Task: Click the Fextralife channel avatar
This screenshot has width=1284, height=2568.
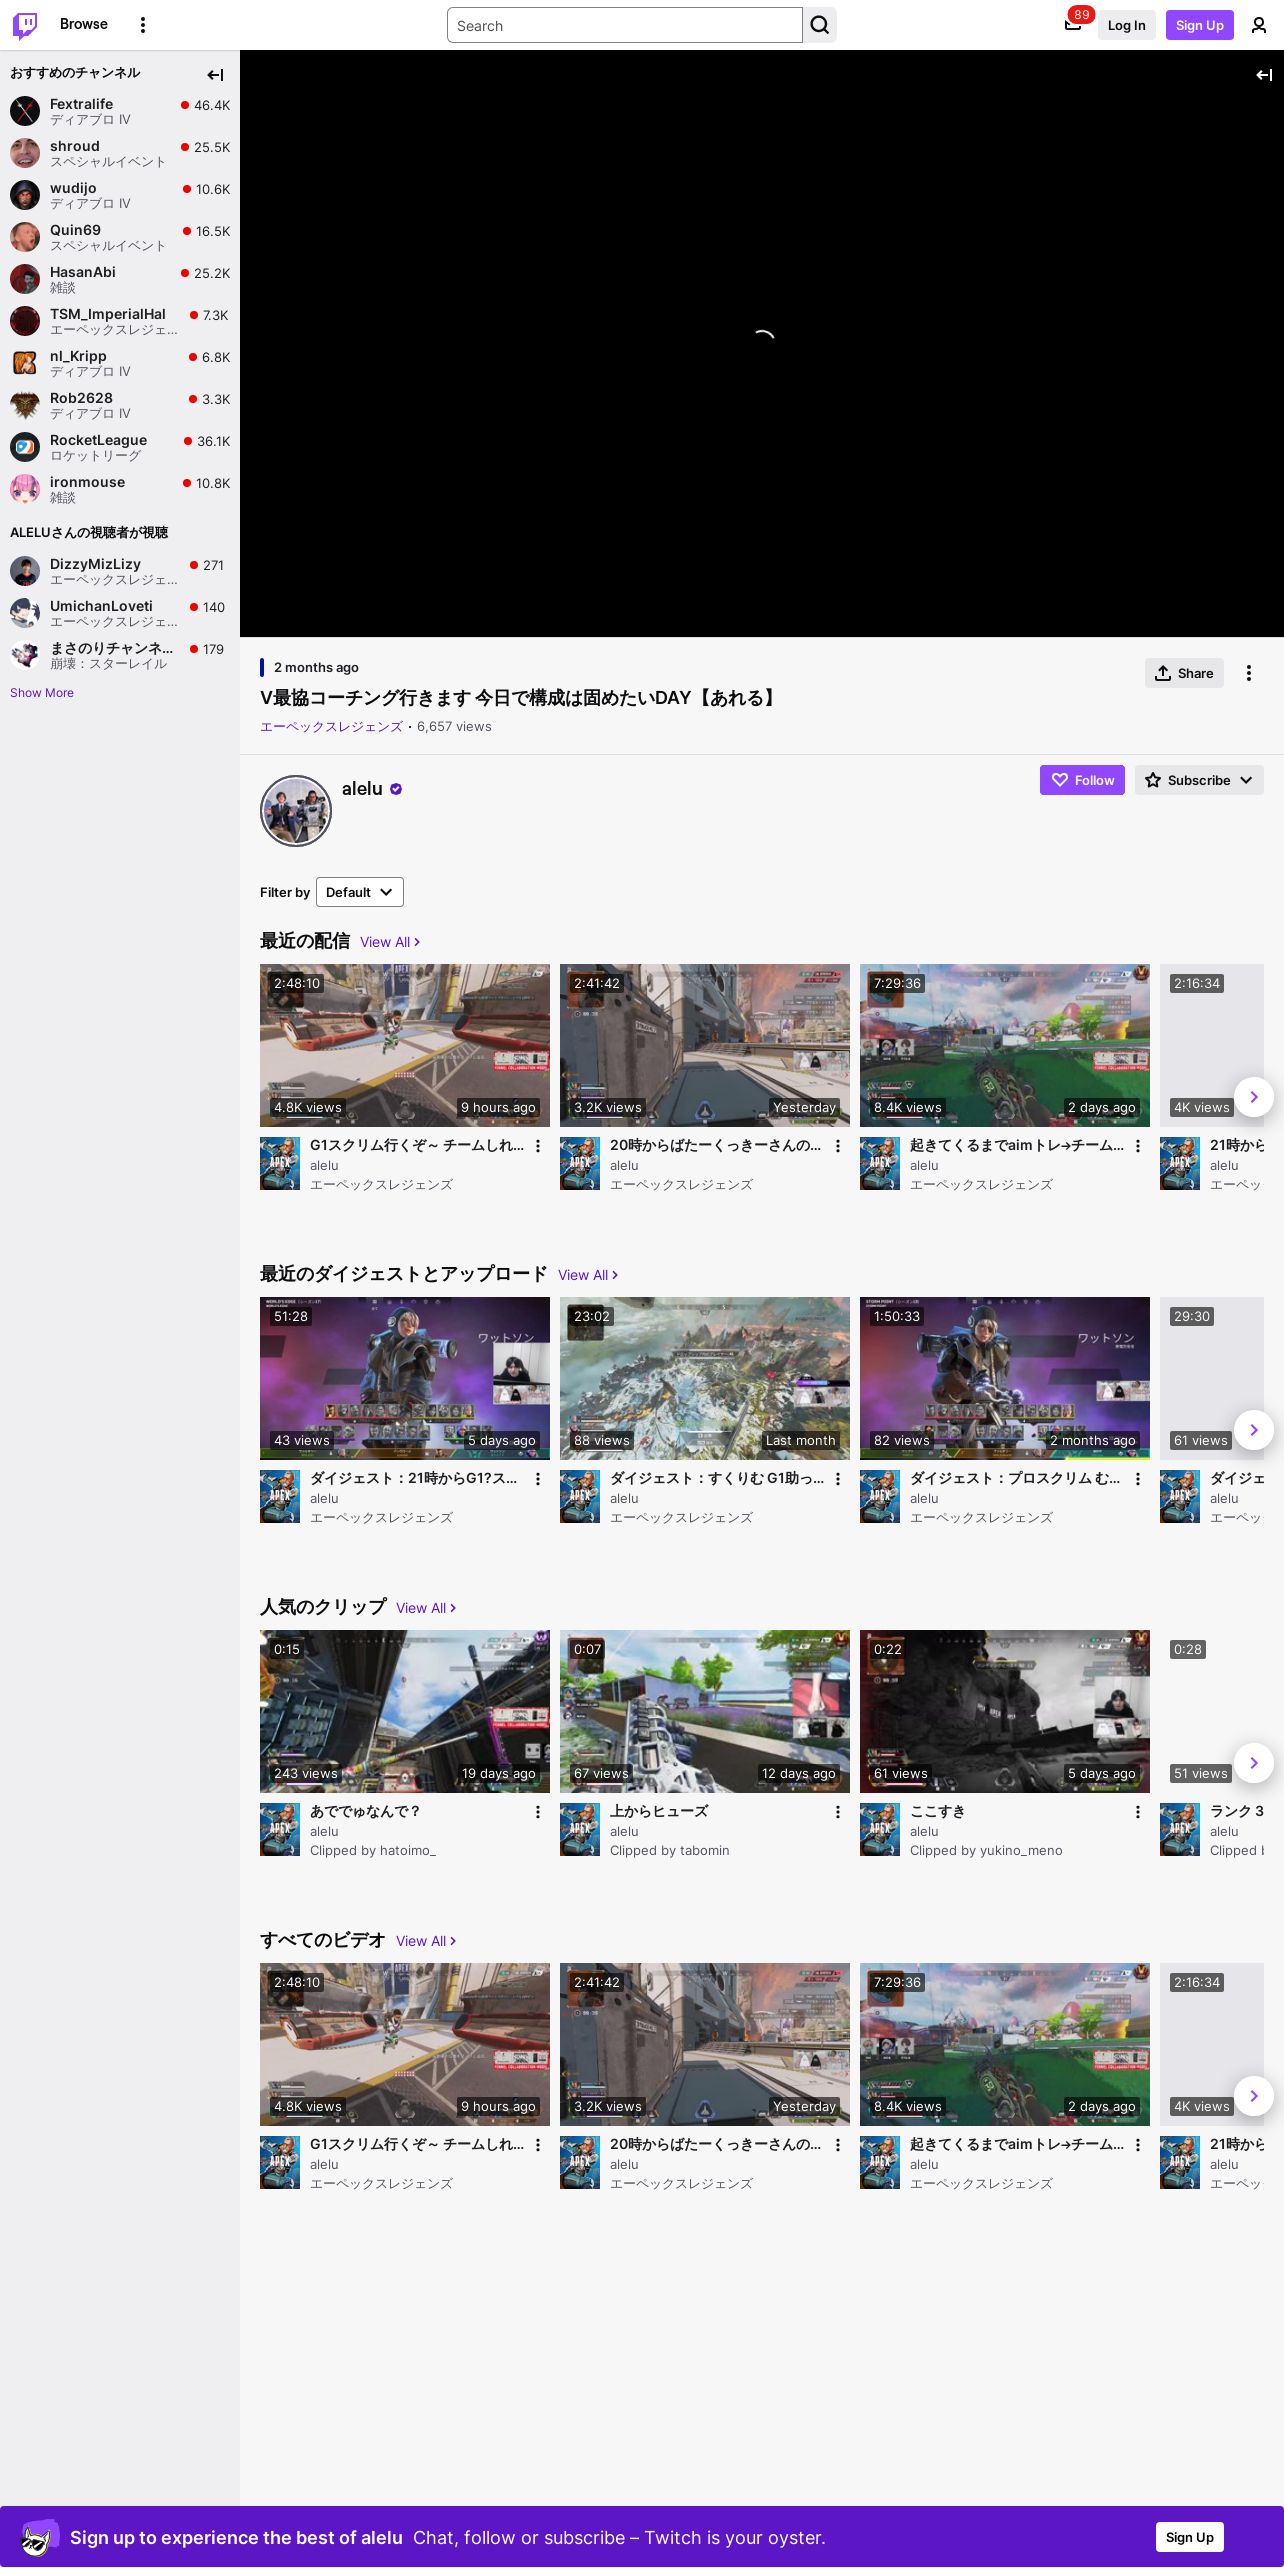Action: pos(25,111)
